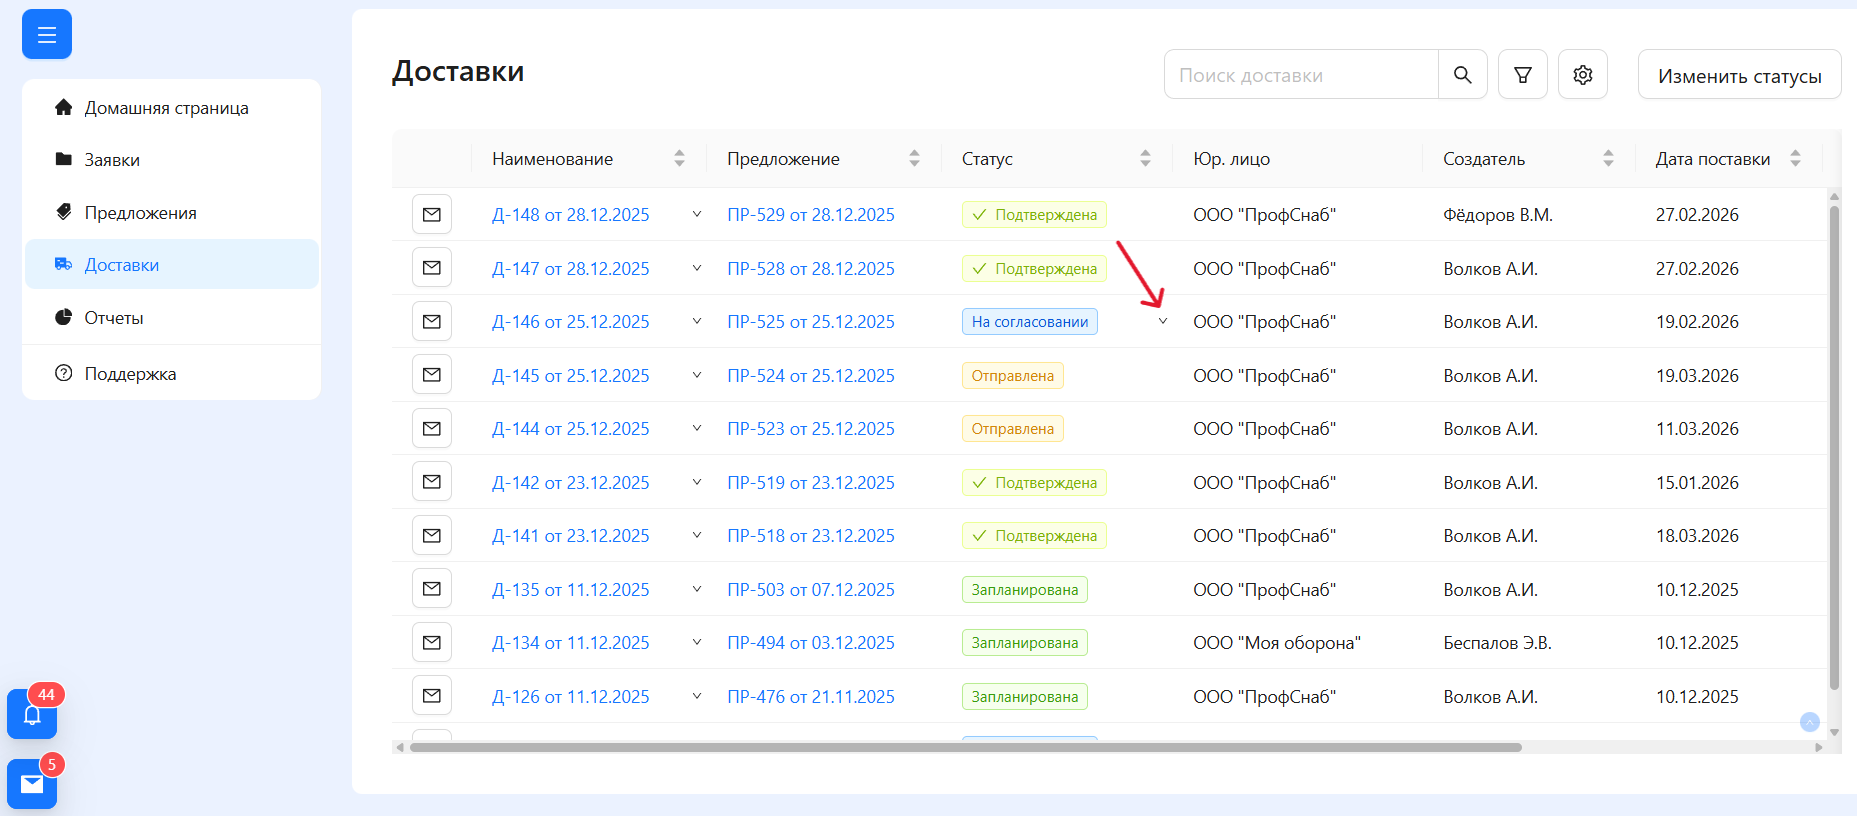Open offer link ПР-529 от 28.12.2025
Viewport: 1857px width, 816px height.
pos(810,215)
